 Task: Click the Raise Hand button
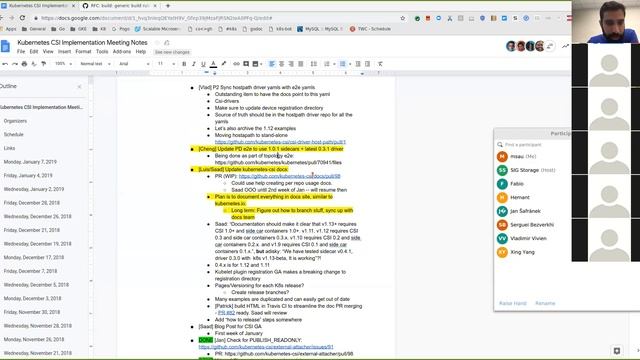coord(513,303)
